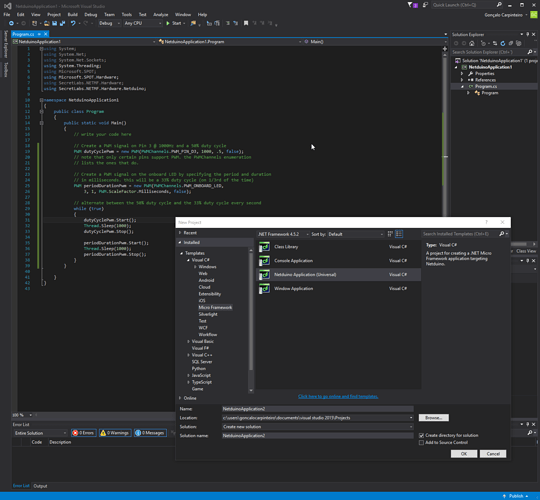Open the Solution dropdown showing Create new solution

[318, 427]
